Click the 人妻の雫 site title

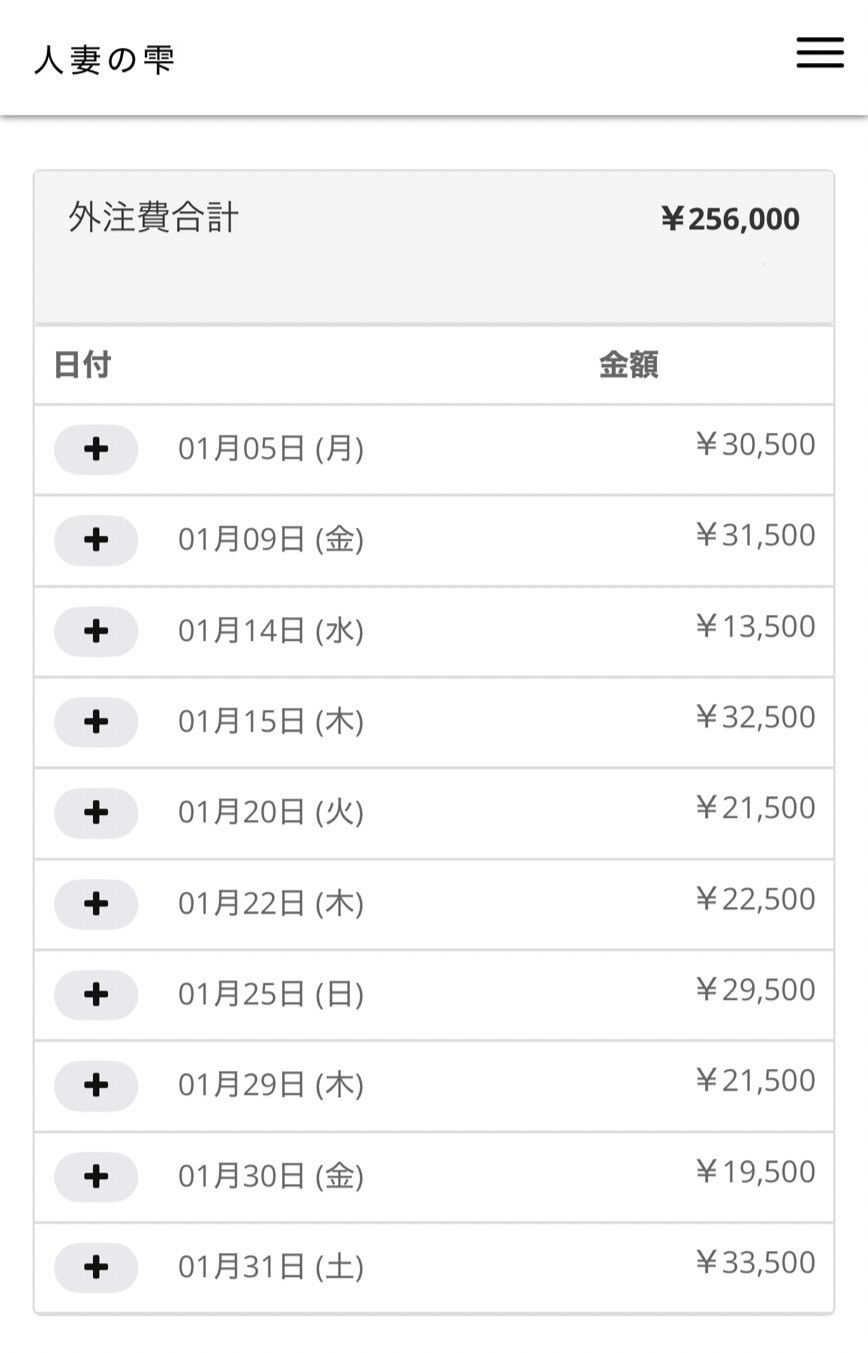[x=105, y=59]
